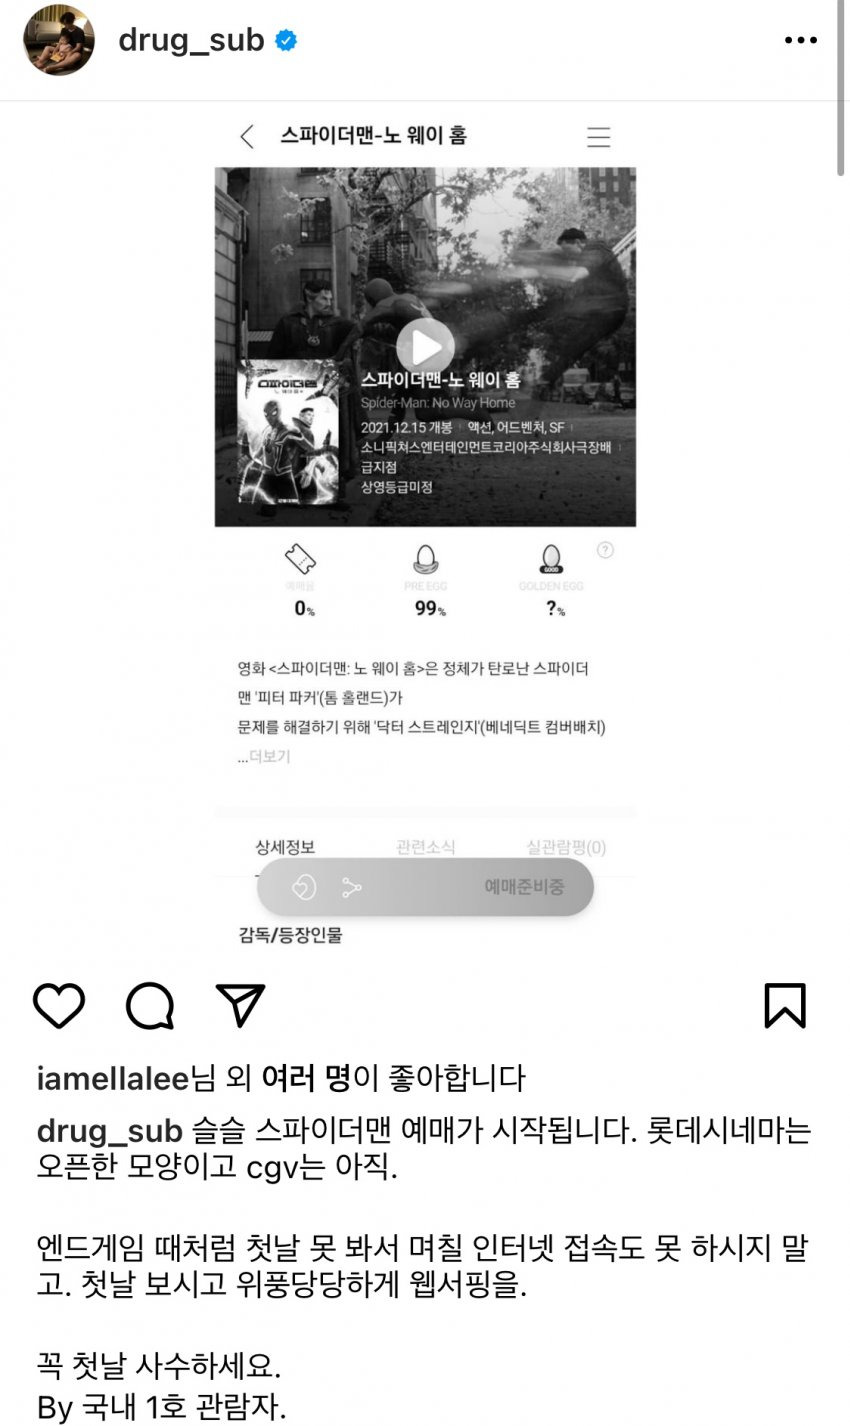
Task: Play the Spider-Man trailer video
Action: (425, 347)
